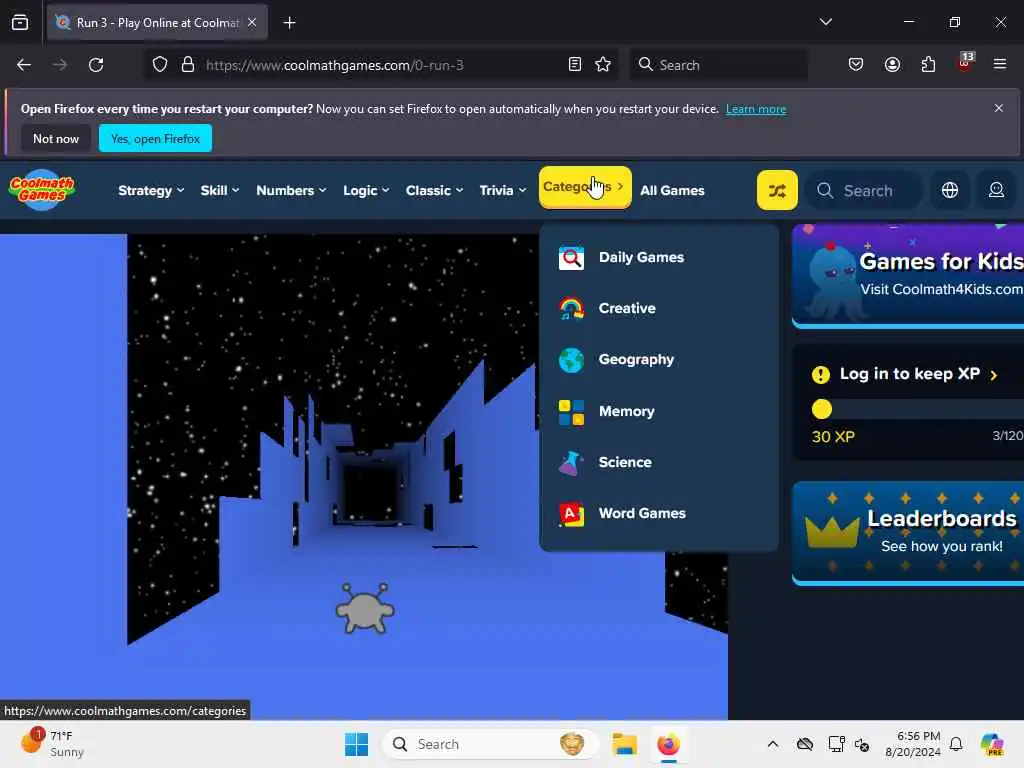Click the Run 3 game canvas character
The image size is (1024, 768).
click(364, 609)
